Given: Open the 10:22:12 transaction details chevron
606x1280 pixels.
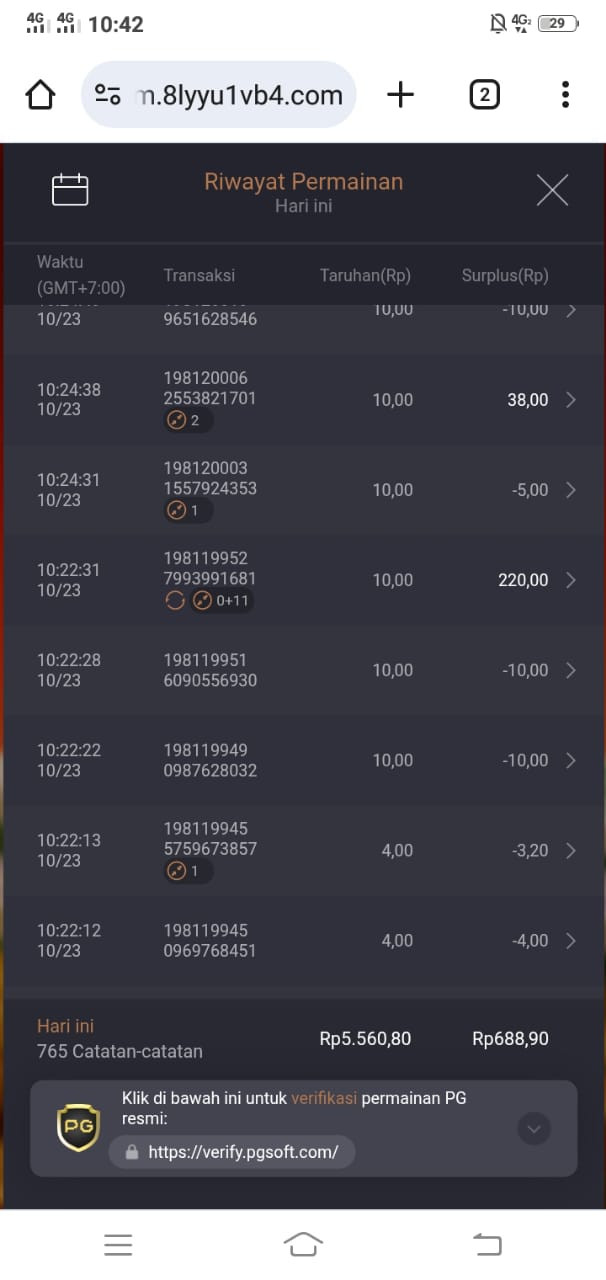Looking at the screenshot, I should click(571, 940).
